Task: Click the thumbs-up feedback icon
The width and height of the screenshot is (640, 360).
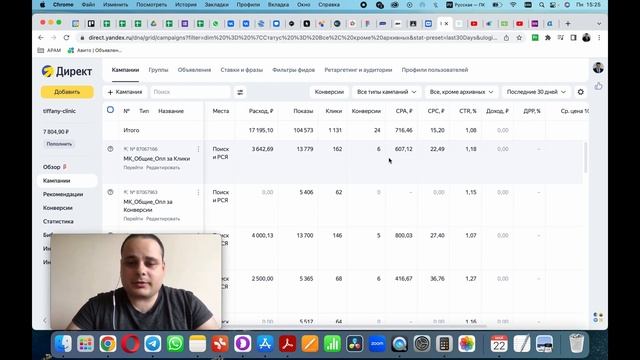Action: click(x=598, y=86)
